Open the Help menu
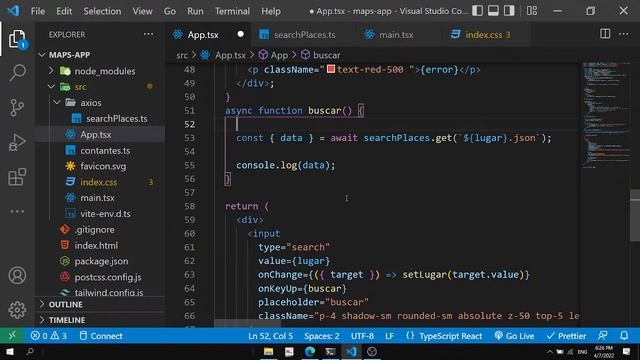This screenshot has height=360, width=640. pyautogui.click(x=271, y=11)
